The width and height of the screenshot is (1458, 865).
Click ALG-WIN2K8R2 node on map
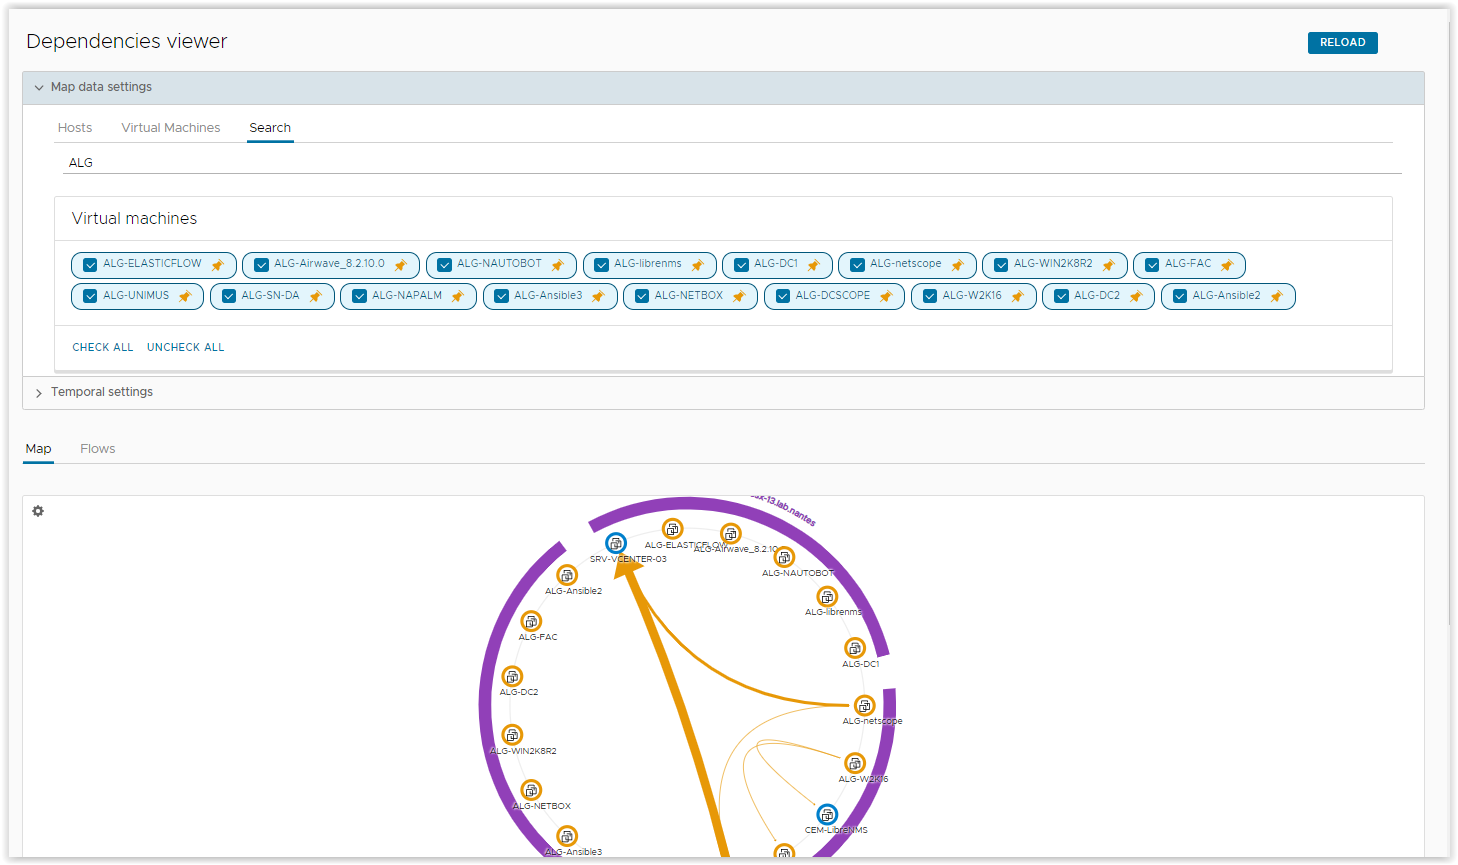click(x=512, y=735)
